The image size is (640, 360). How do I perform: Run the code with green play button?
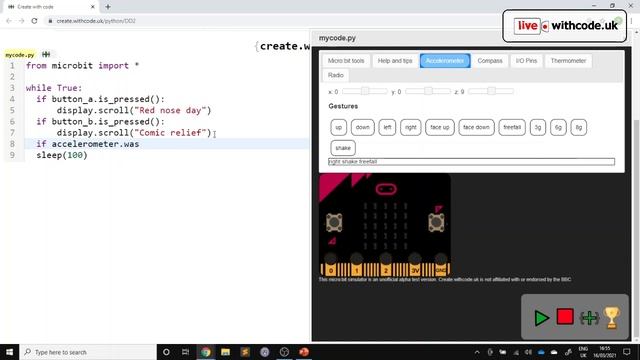[x=542, y=318]
